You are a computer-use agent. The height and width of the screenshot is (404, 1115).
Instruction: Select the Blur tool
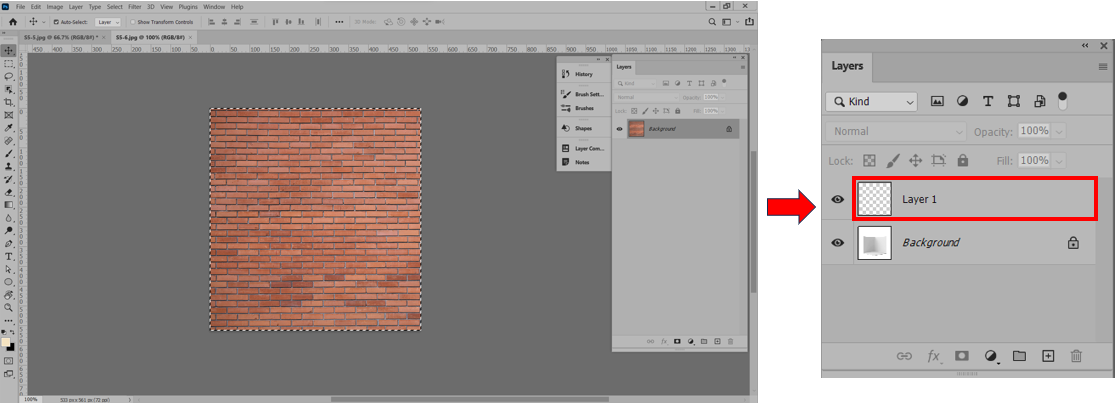[9, 218]
